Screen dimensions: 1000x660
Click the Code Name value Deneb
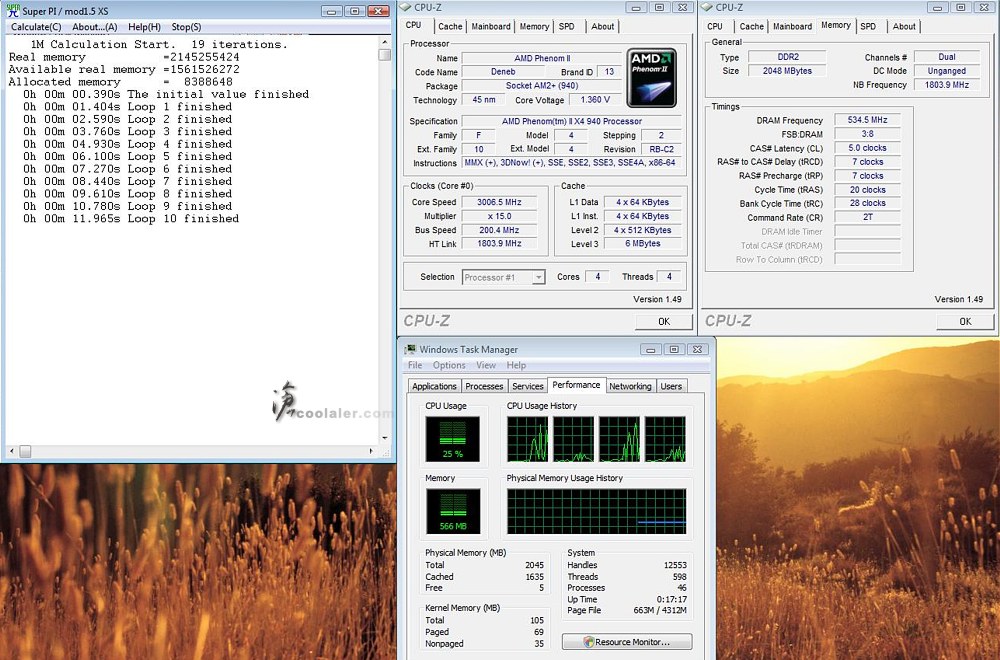[x=503, y=71]
